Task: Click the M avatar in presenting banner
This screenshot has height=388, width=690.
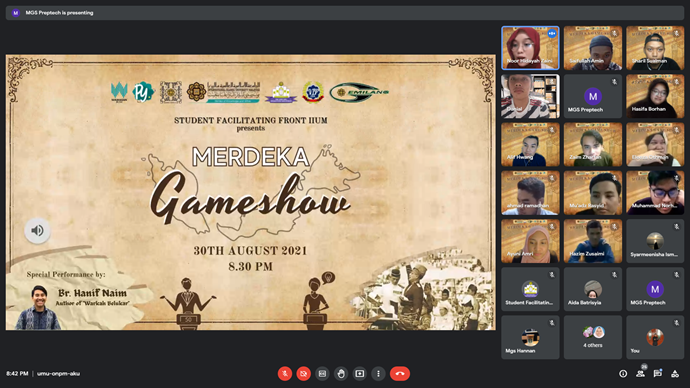Action: pos(16,13)
